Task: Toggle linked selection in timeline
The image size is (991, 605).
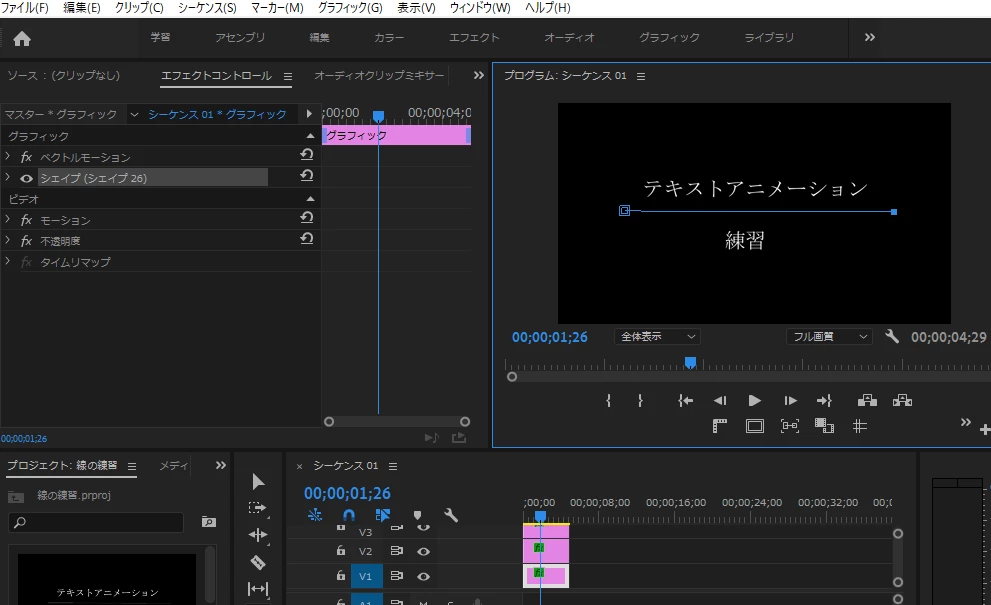Action: tap(382, 515)
